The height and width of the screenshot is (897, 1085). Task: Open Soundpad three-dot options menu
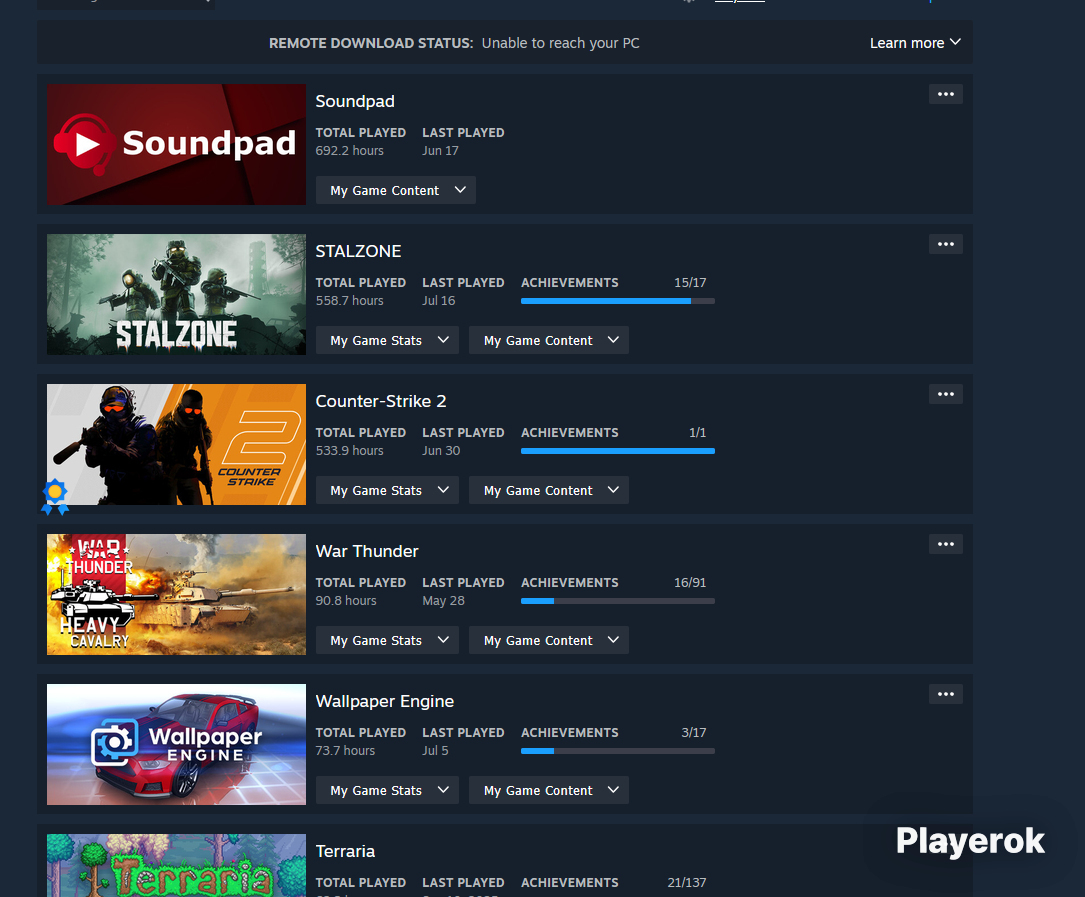click(x=945, y=94)
